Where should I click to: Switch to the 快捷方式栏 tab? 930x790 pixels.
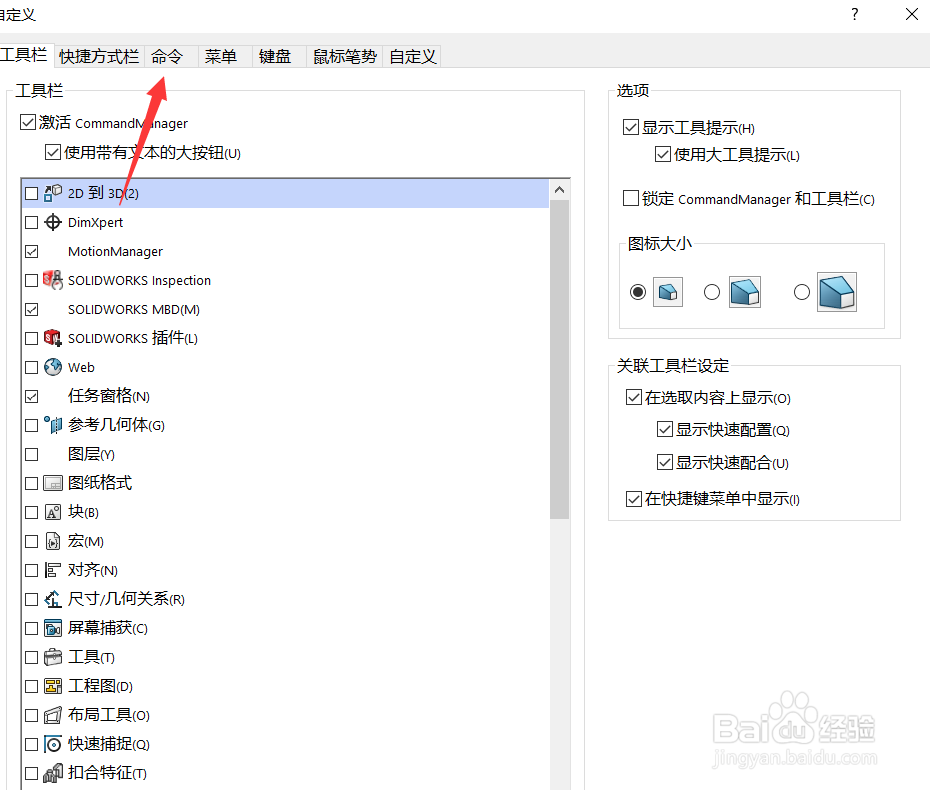(x=99, y=56)
